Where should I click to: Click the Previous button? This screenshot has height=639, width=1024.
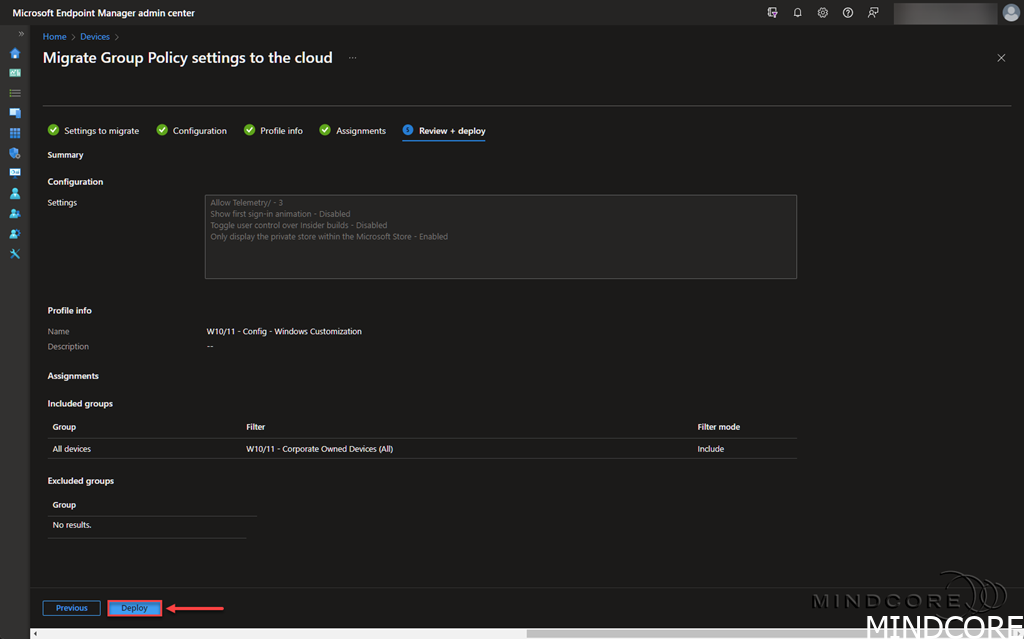(71, 608)
